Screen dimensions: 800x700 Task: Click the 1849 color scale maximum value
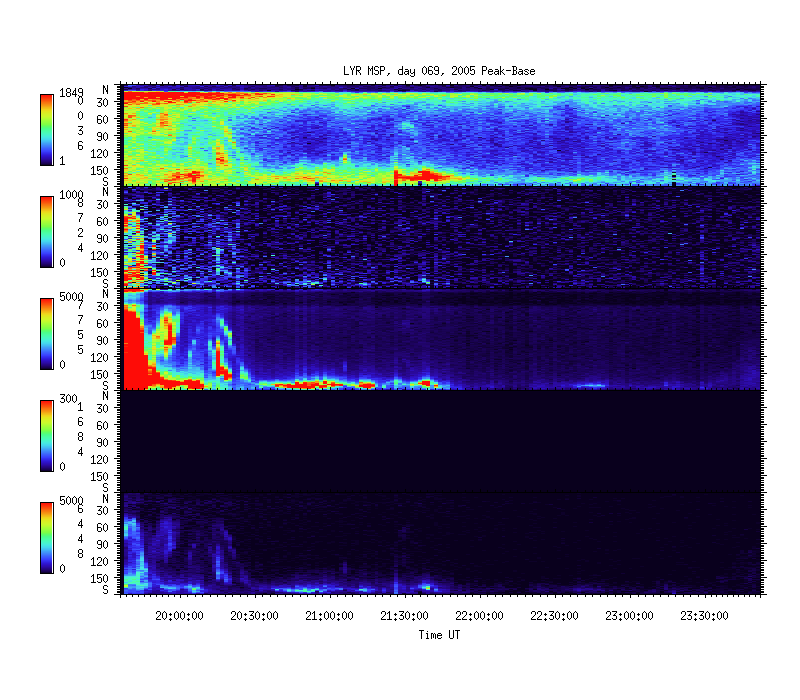pyautogui.click(x=71, y=92)
